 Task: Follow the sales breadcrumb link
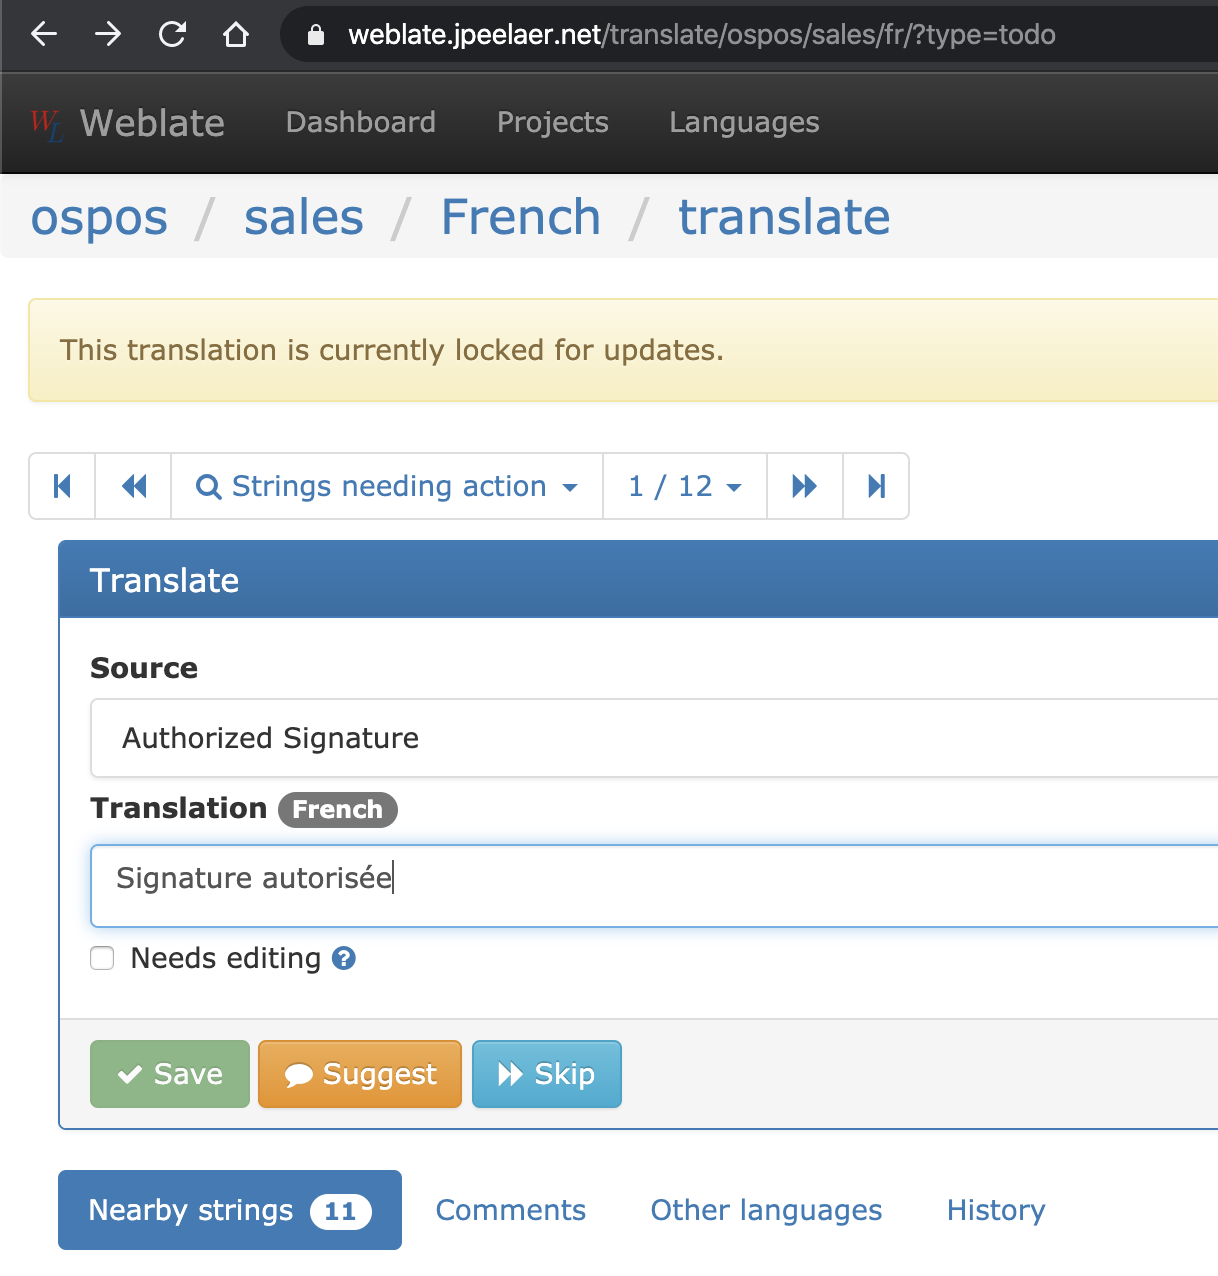point(303,217)
